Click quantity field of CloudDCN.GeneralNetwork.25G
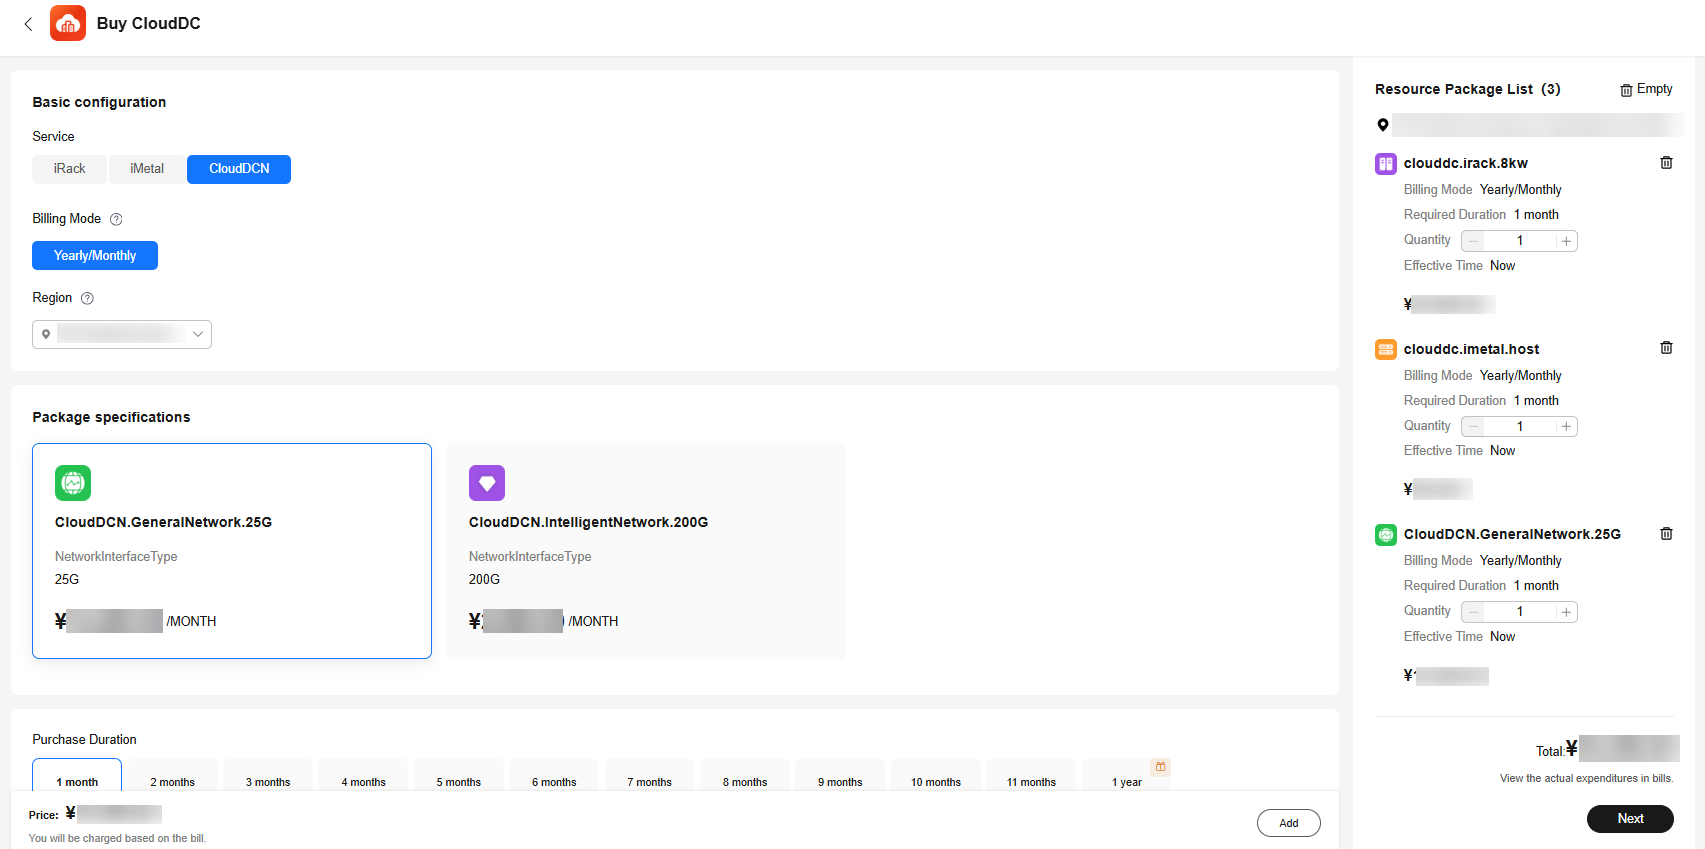 pyautogui.click(x=1520, y=612)
